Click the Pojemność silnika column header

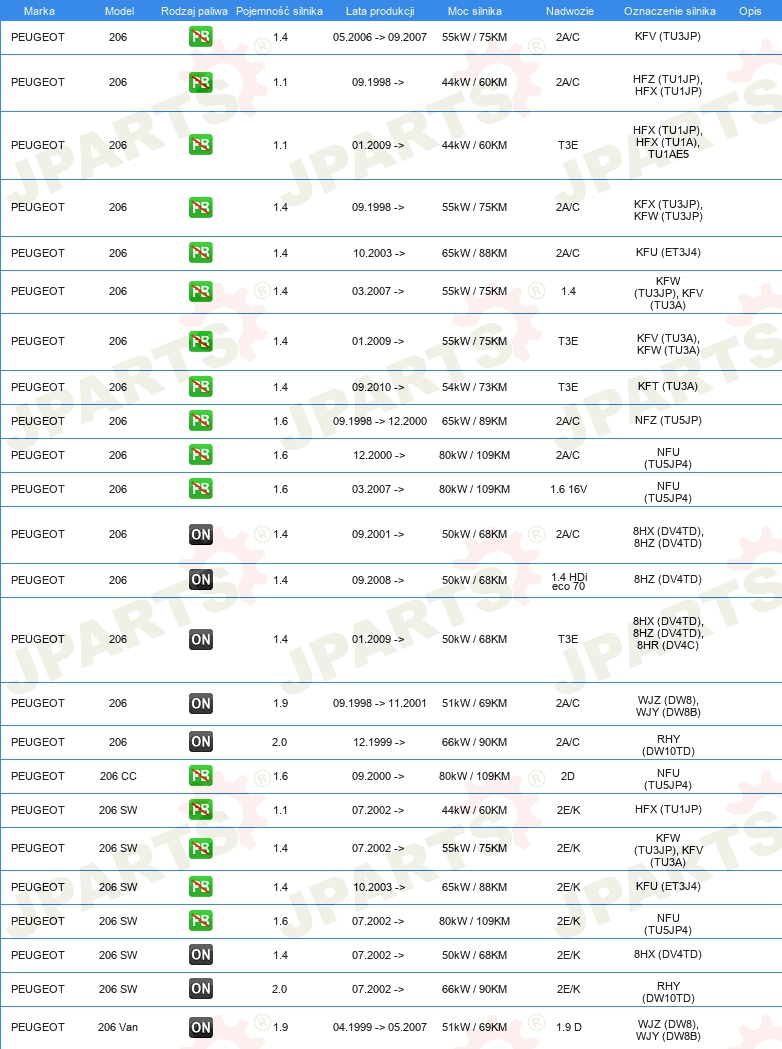pos(279,11)
